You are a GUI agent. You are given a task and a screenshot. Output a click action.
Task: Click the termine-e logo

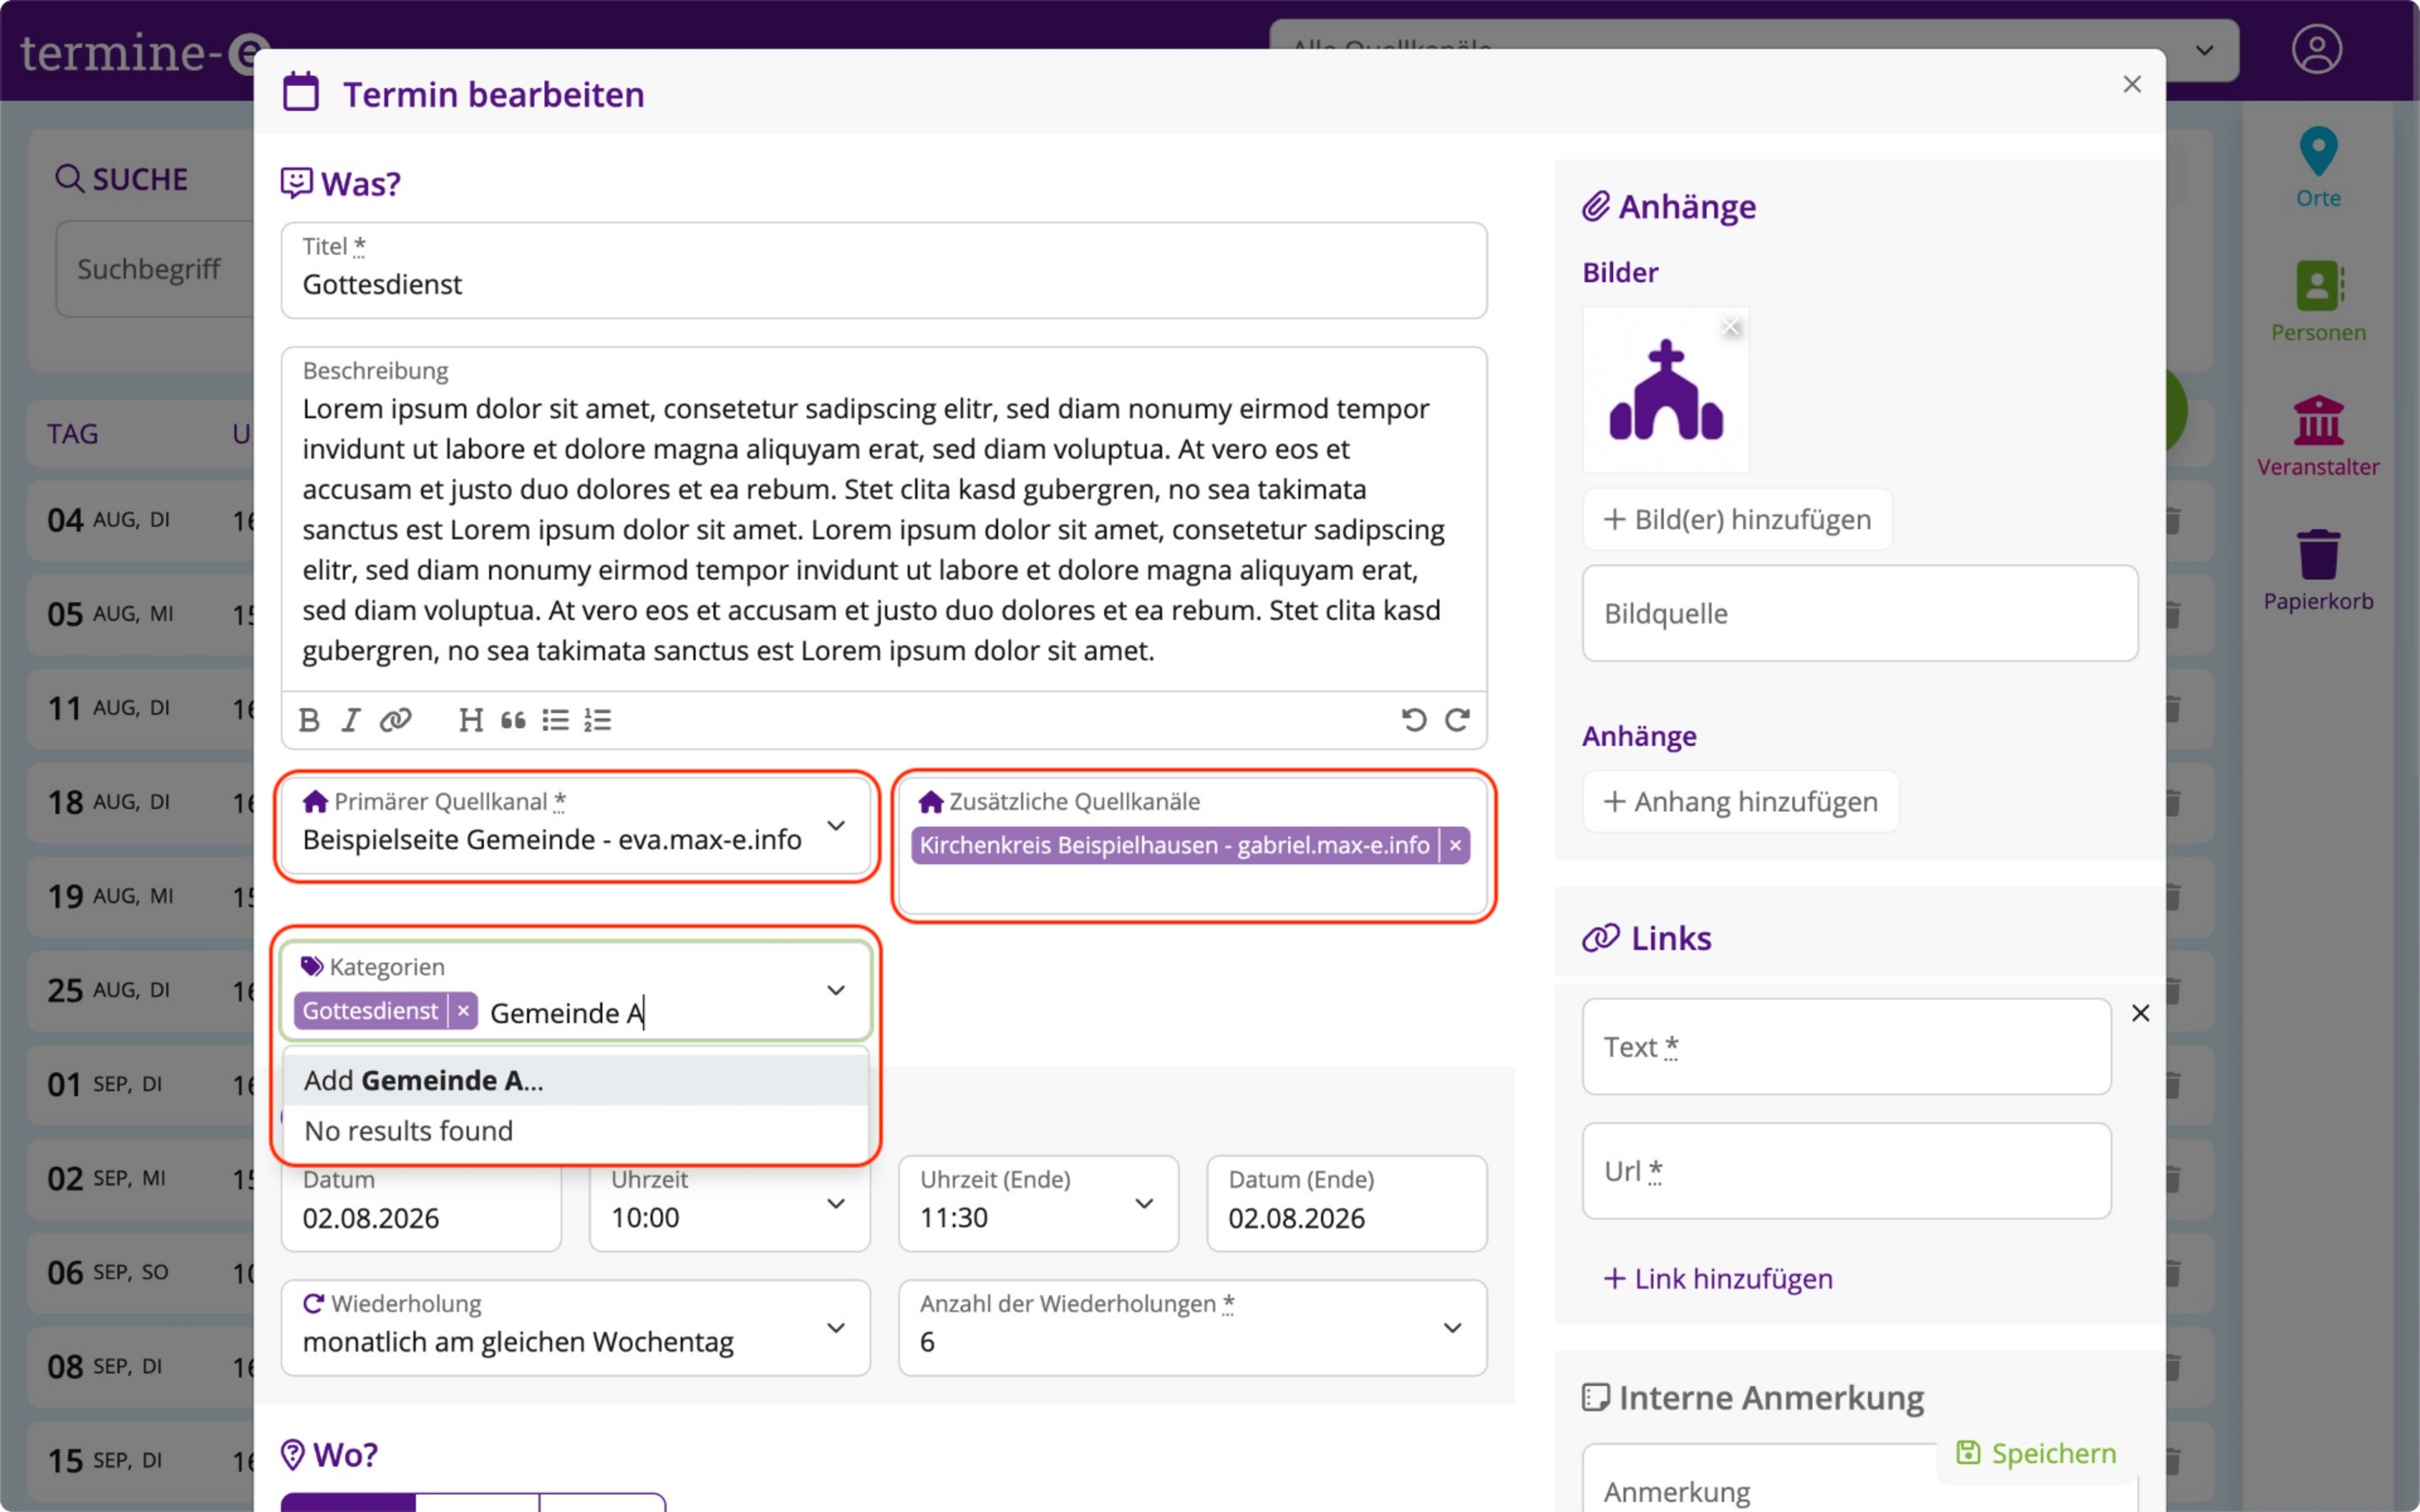coord(145,52)
